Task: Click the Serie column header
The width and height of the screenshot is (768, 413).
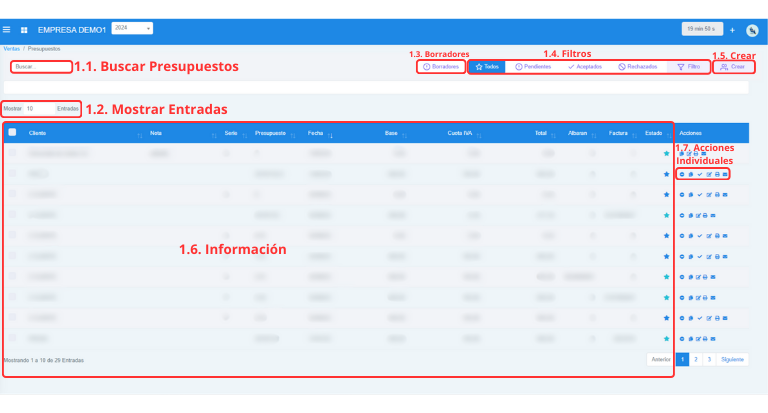Action: click(231, 133)
